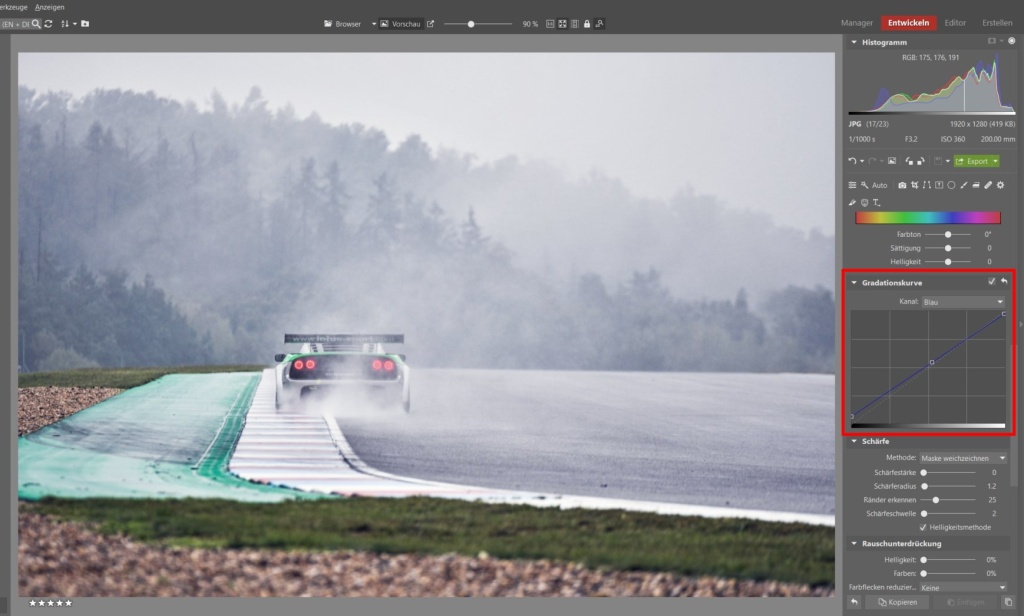Image resolution: width=1024 pixels, height=616 pixels.
Task: Select the Radial filter circle tool
Action: [952, 185]
